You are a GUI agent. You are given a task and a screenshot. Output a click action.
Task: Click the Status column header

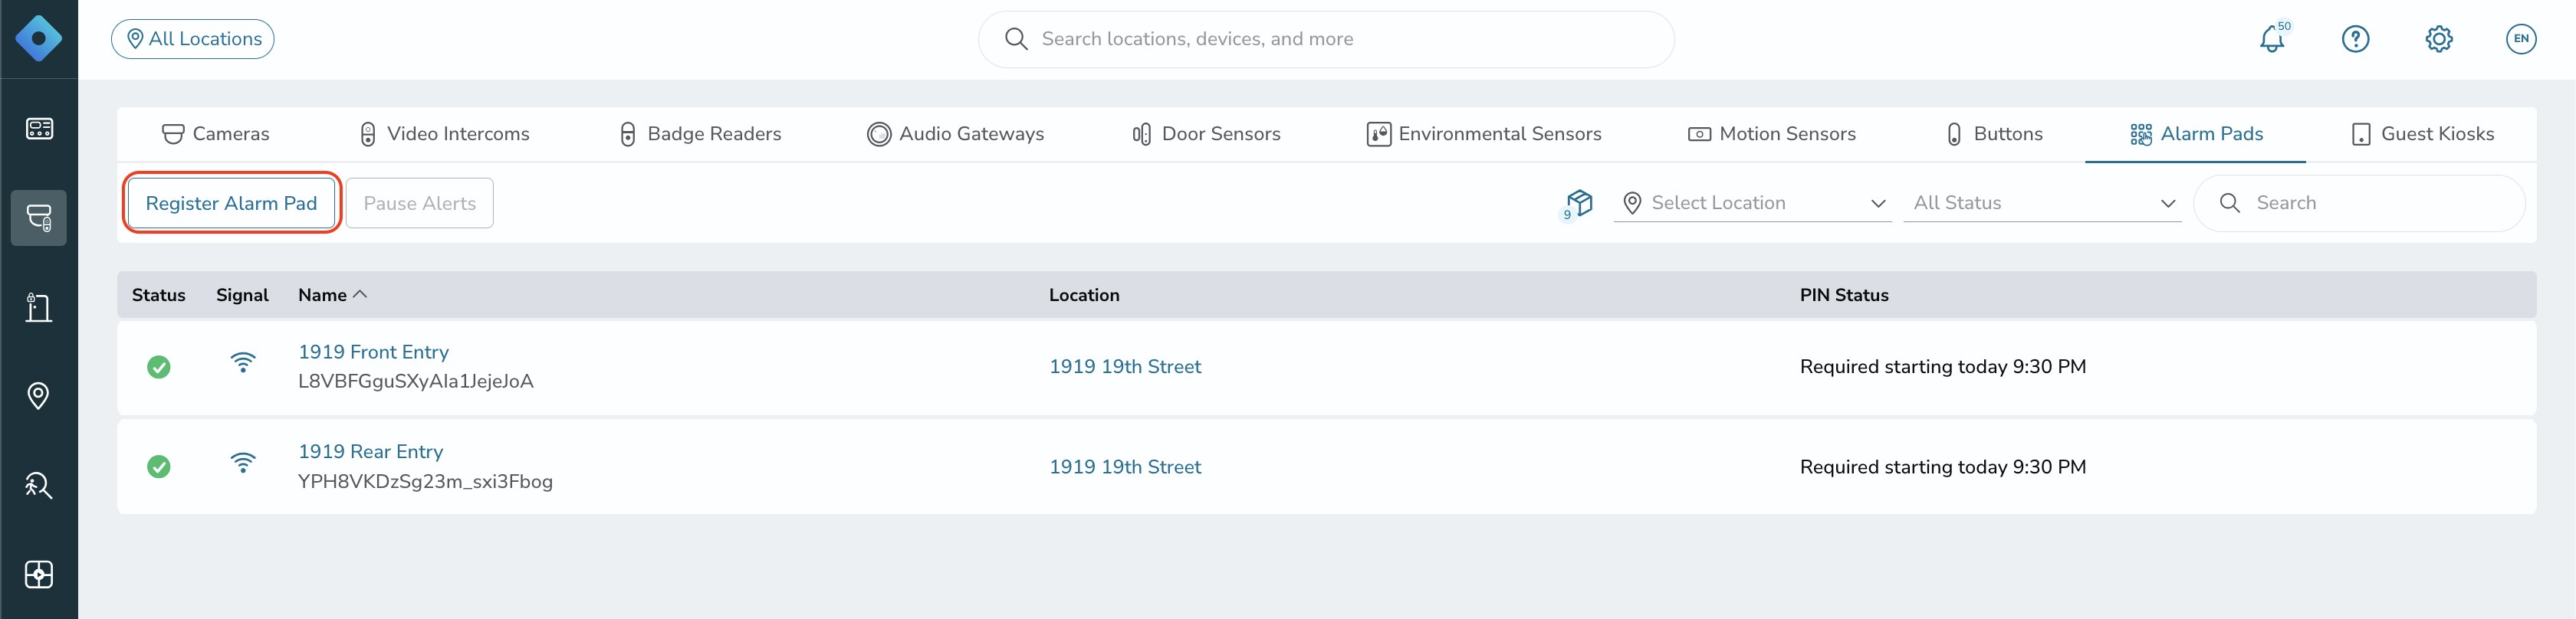[x=159, y=295]
